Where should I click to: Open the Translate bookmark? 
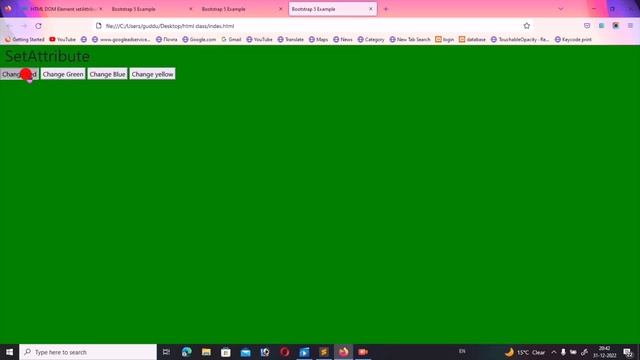[x=291, y=40]
